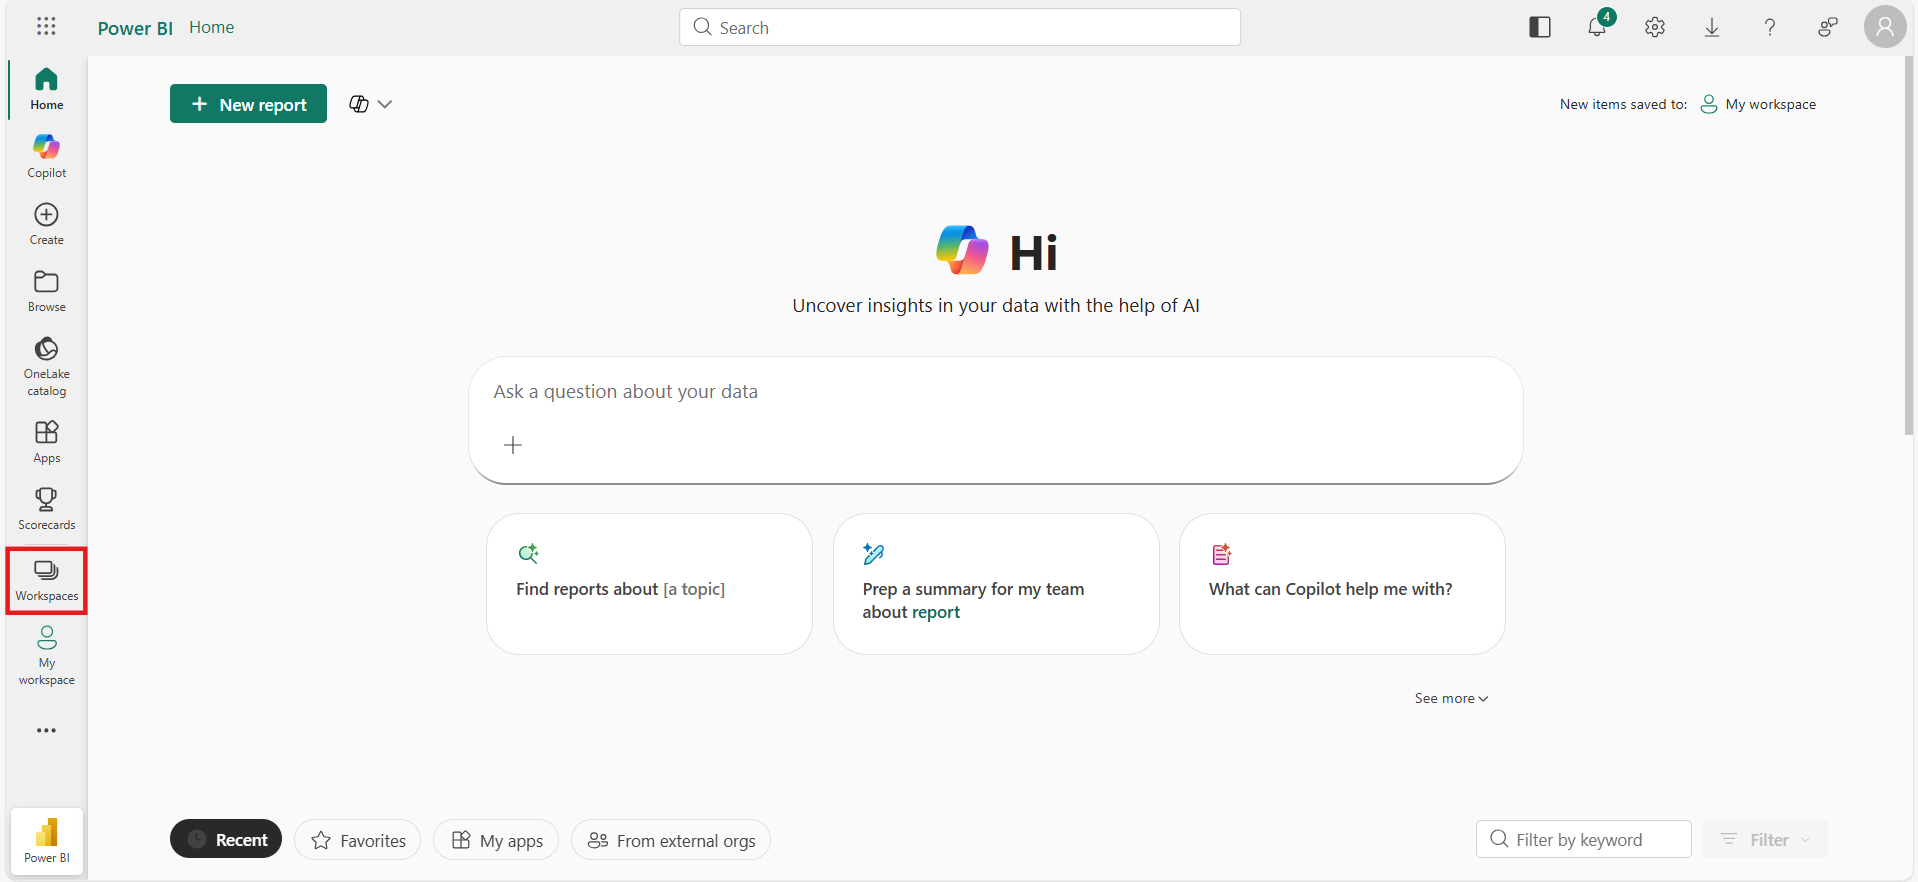Open the OneLake catalog
Image resolution: width=1918 pixels, height=882 pixels.
coord(46,366)
